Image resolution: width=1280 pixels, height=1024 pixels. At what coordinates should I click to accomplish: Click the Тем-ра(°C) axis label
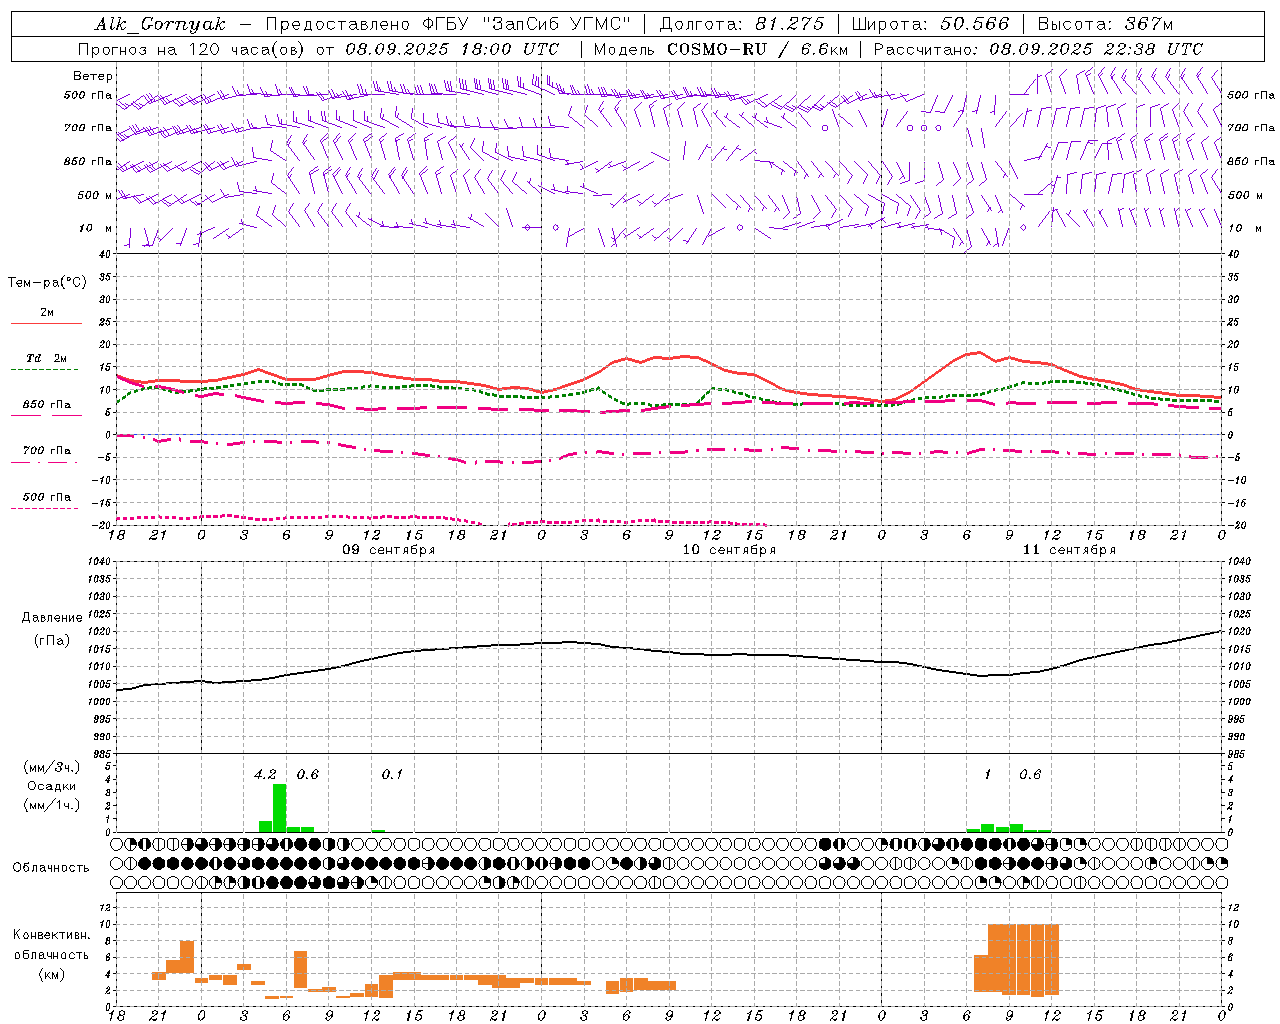click(47, 283)
